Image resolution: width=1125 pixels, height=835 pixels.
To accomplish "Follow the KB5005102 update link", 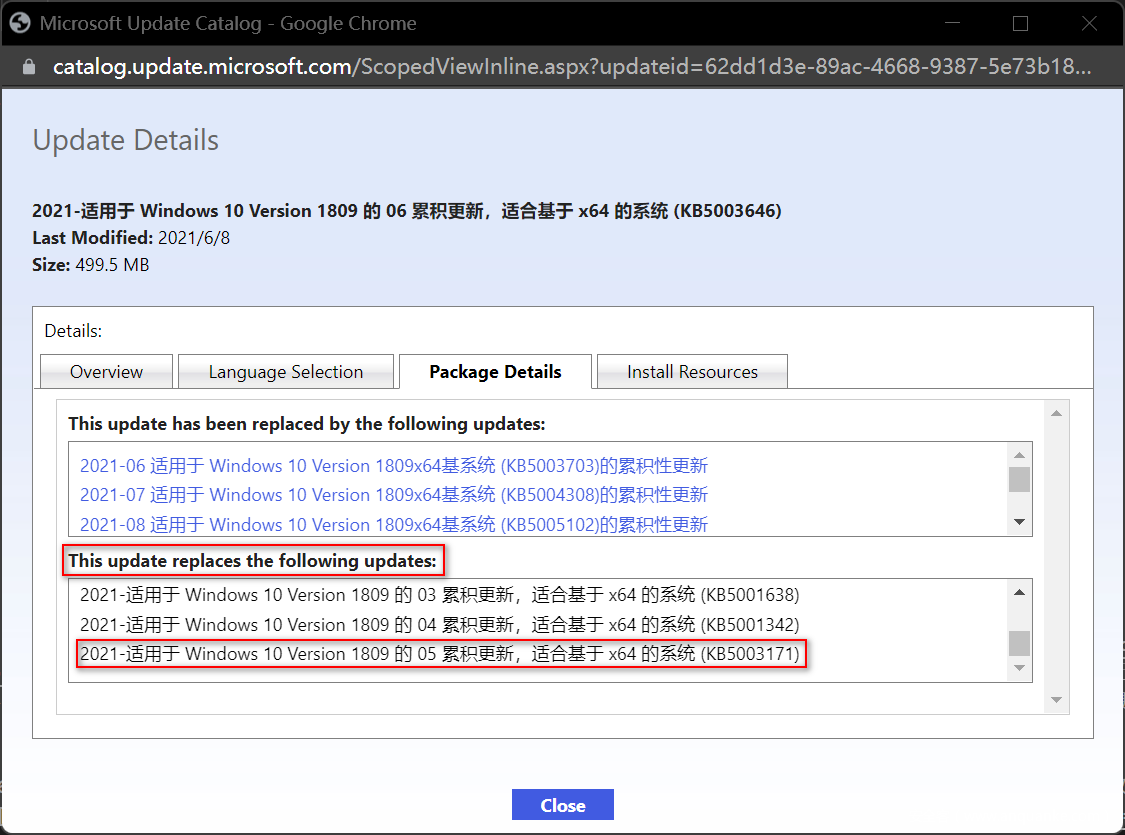I will coord(394,524).
